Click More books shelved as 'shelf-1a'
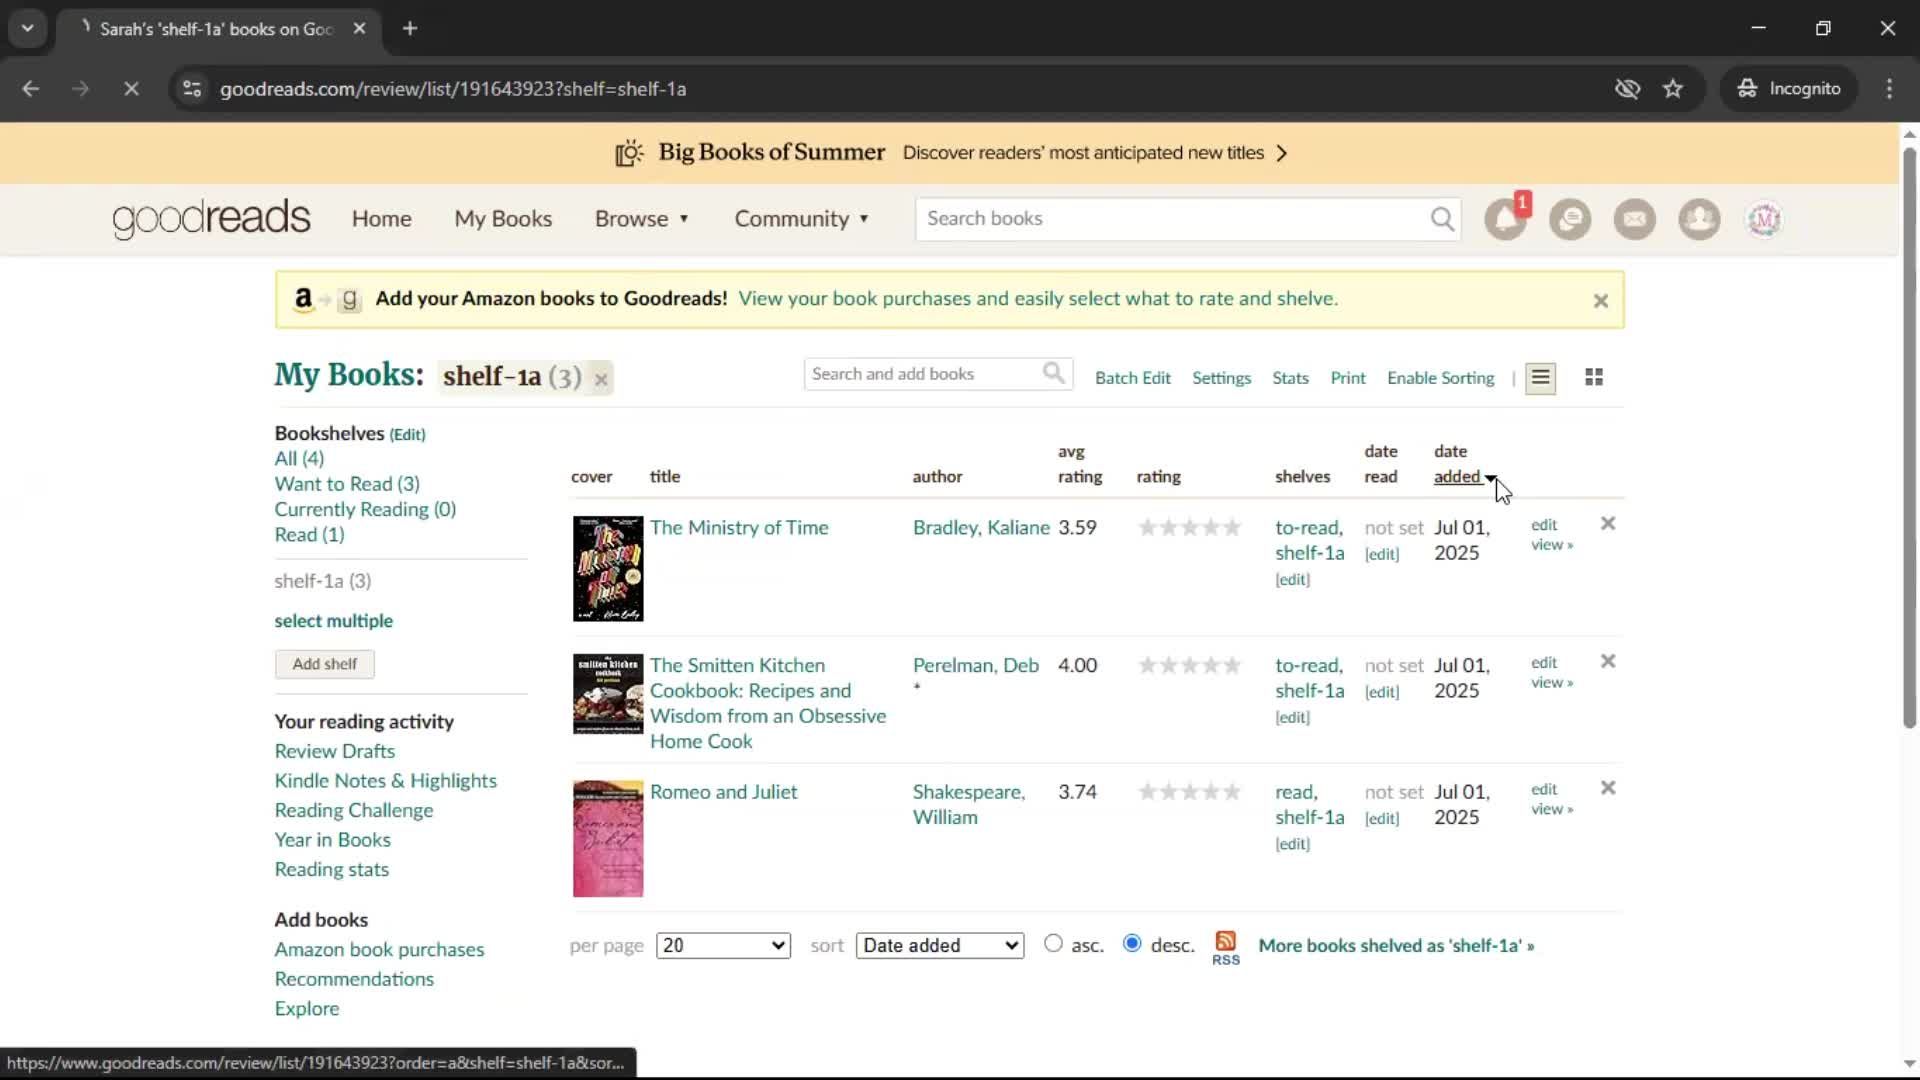This screenshot has height=1080, width=1920. [x=1396, y=946]
